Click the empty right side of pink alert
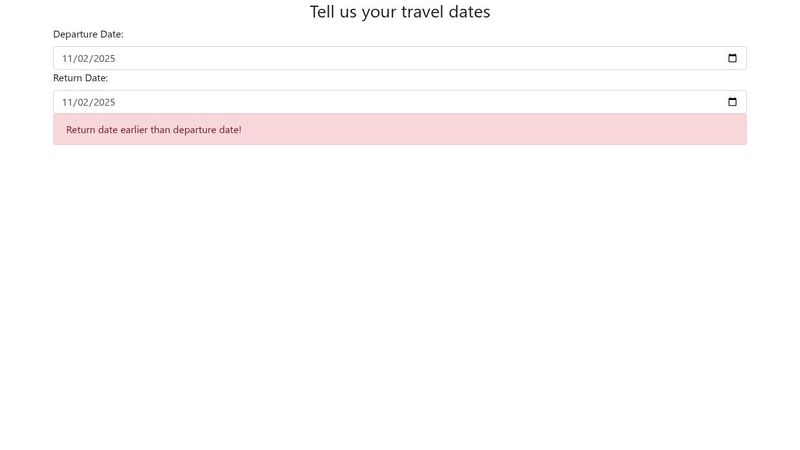This screenshot has width=800, height=450. click(600, 130)
